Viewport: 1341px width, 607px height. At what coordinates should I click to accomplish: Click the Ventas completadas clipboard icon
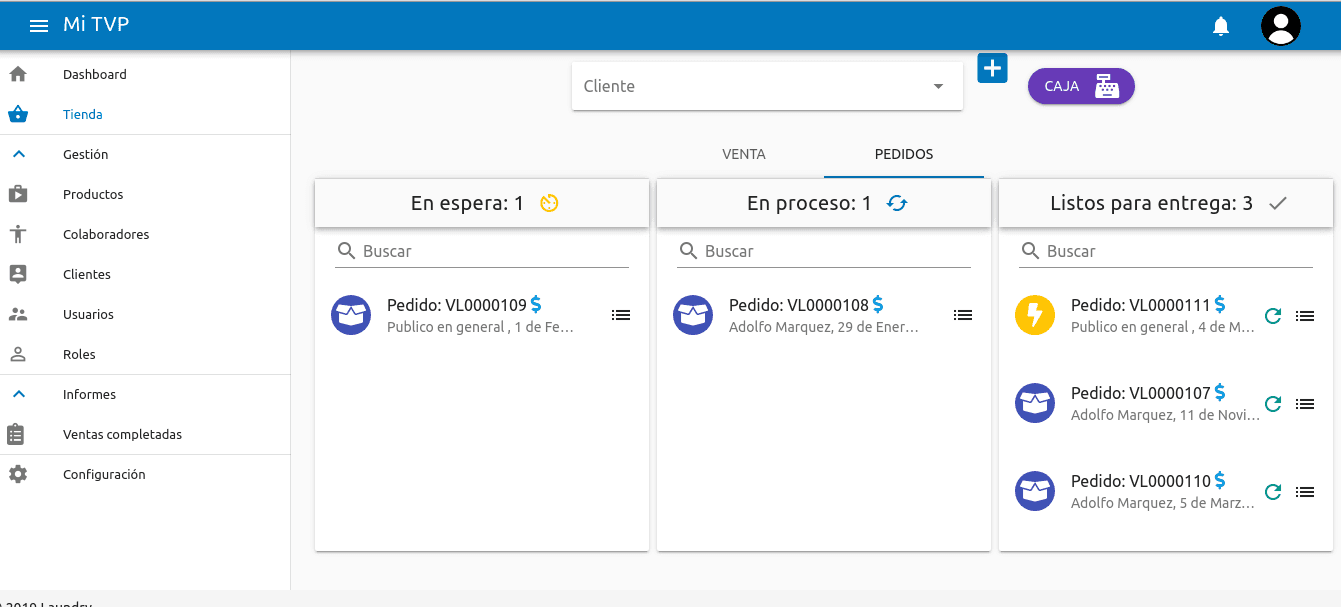16,434
